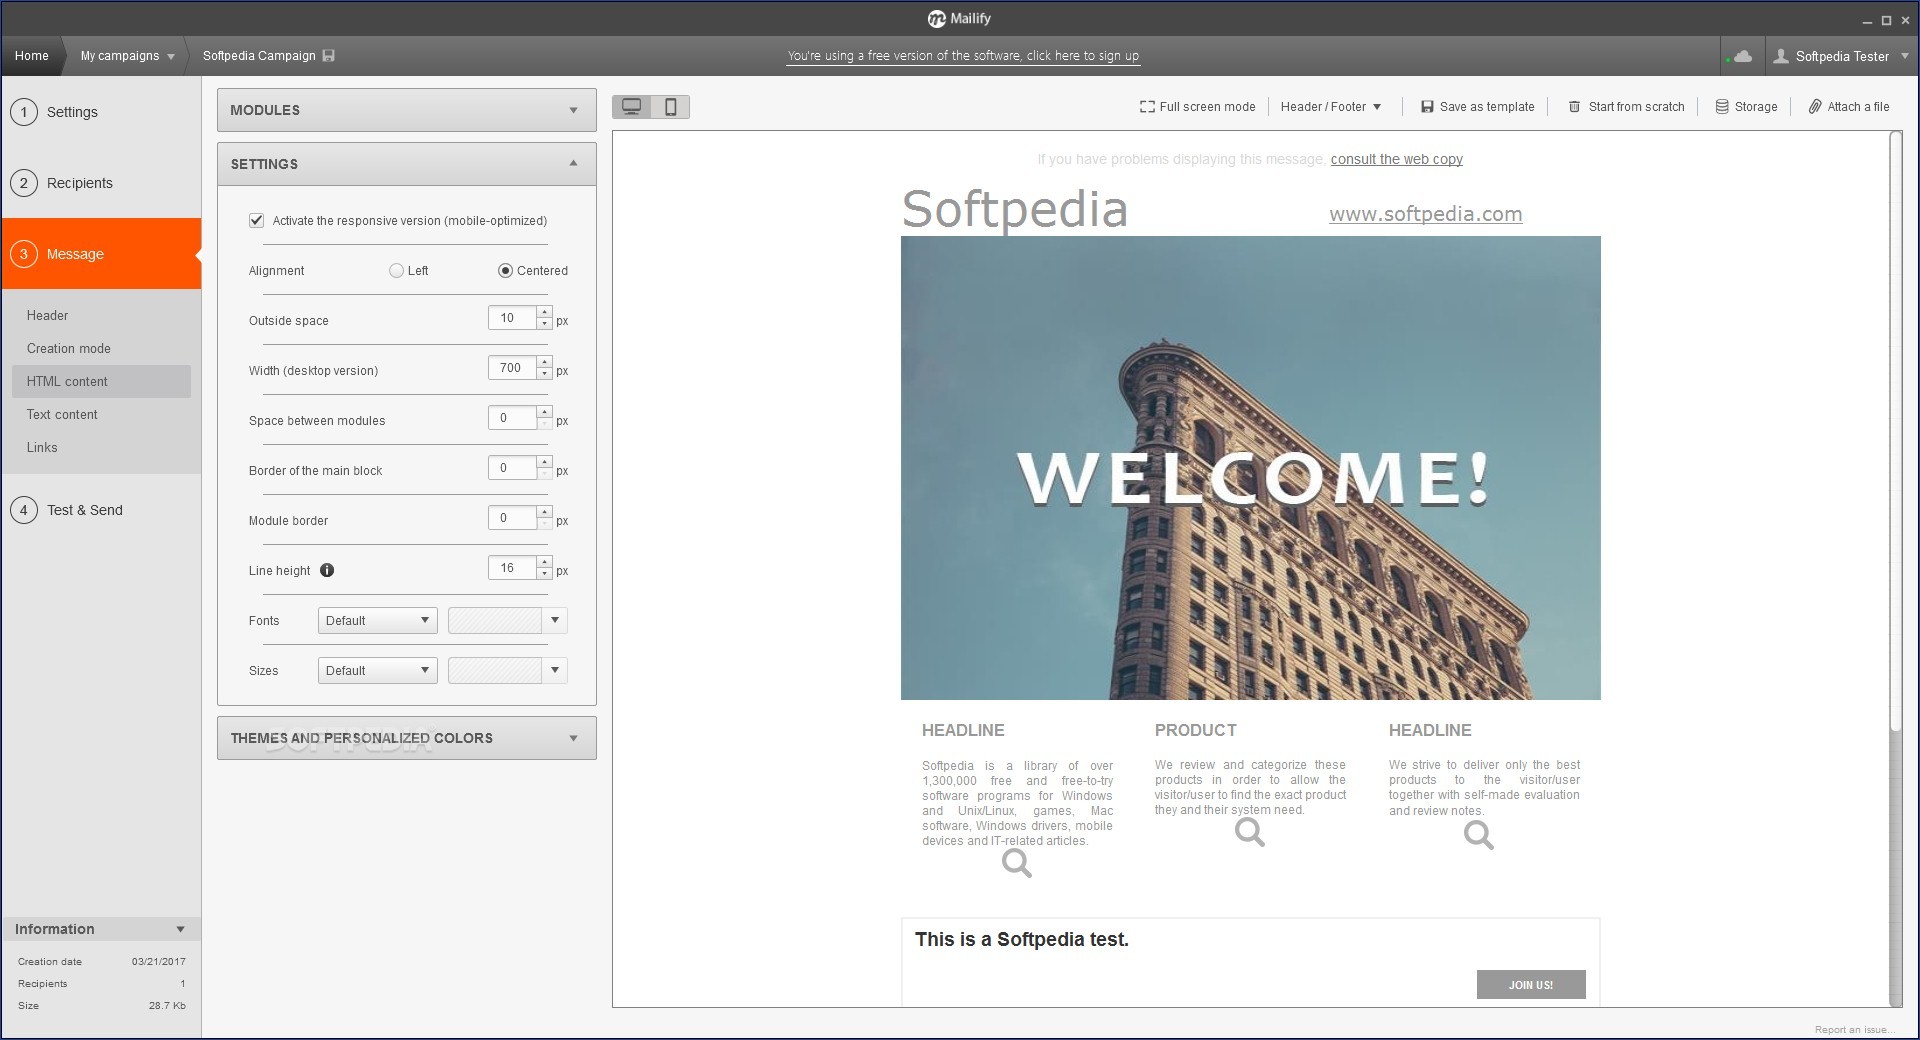
Task: Expand THEMES AND PERSONALIZED COLORS panel
Action: coord(407,738)
